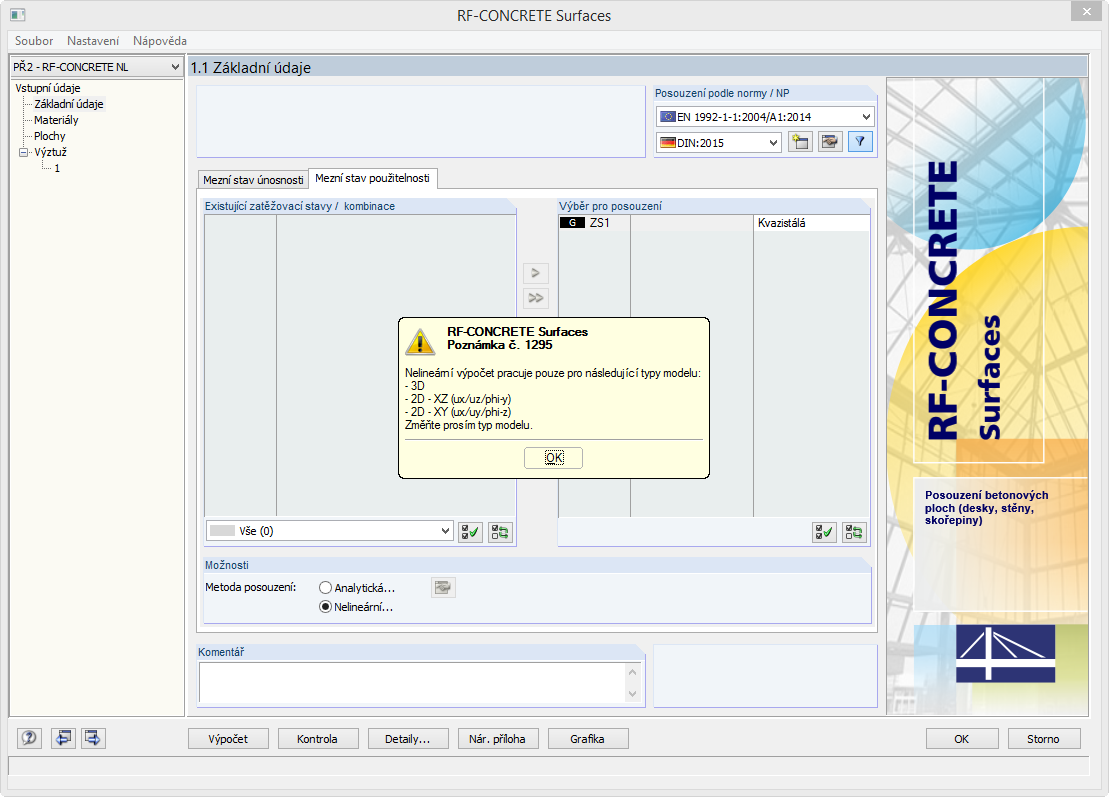Open the Nastavení menu

tap(93, 41)
